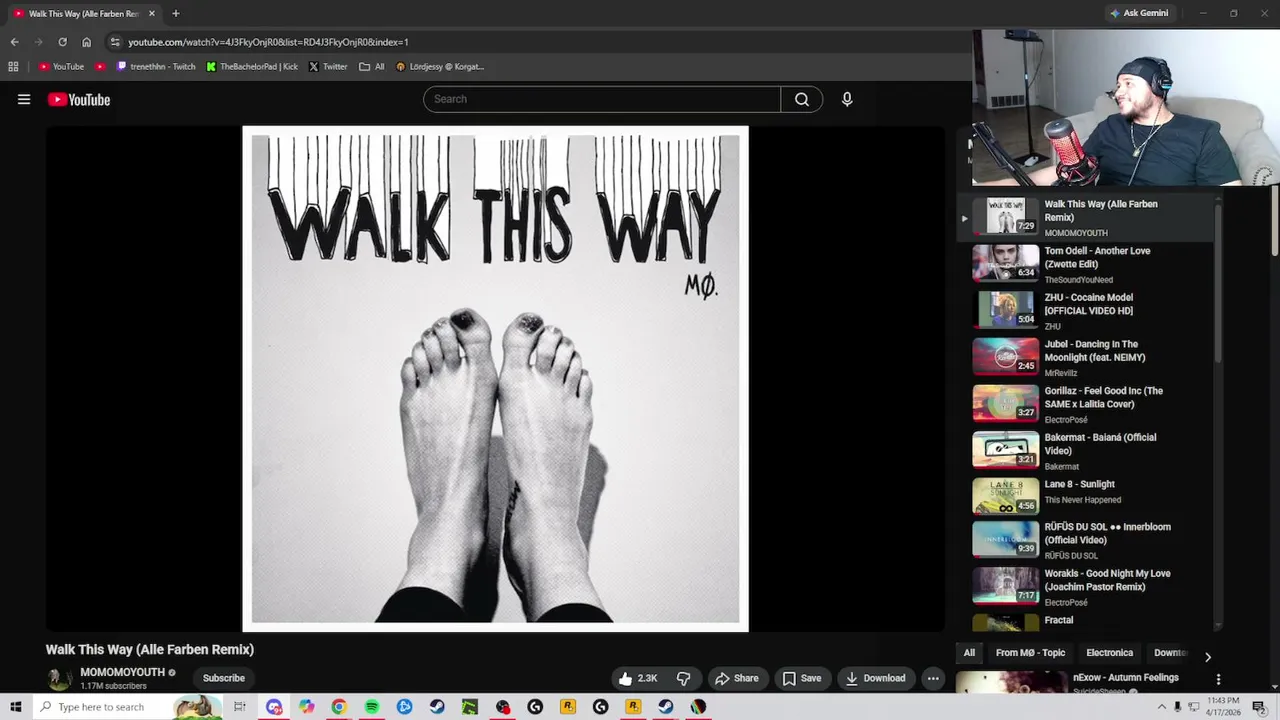
Task: Play ZHU - Cocaine Model playlist item
Action: [1091, 311]
